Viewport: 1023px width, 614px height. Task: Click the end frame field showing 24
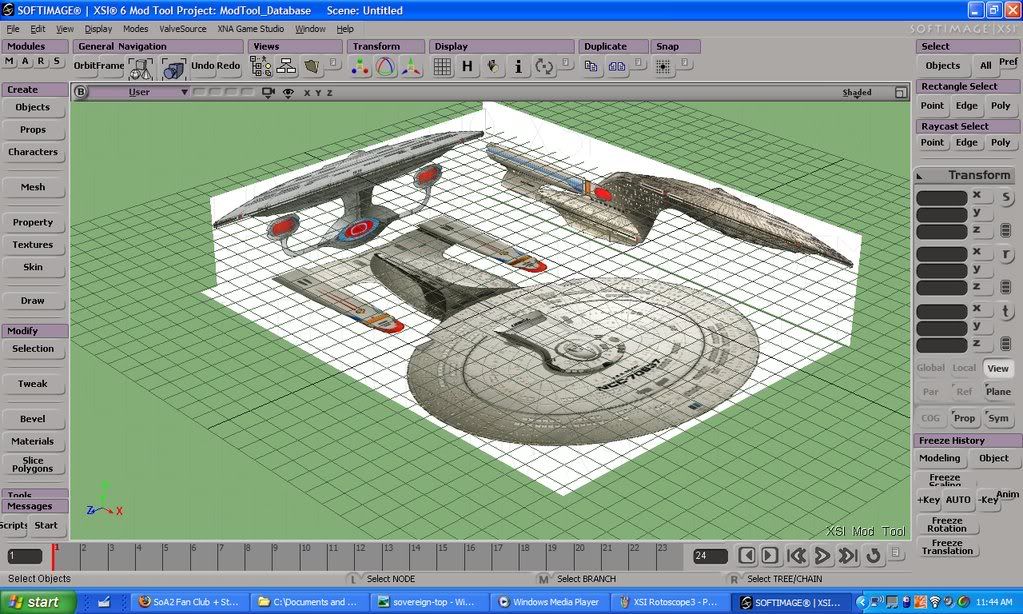pyautogui.click(x=710, y=556)
